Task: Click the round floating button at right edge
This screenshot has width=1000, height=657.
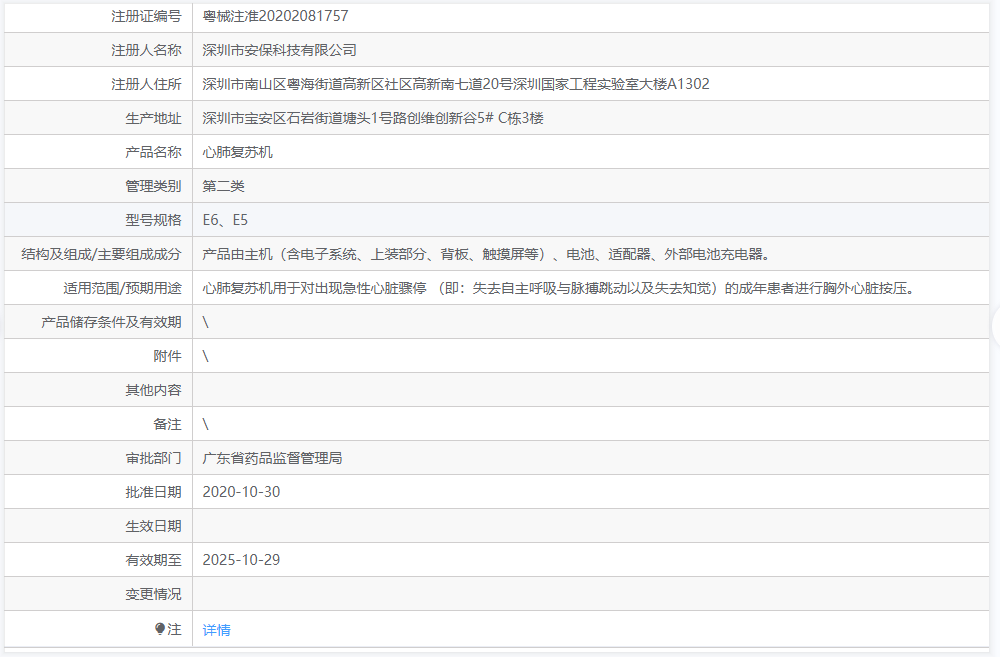Action: pyautogui.click(x=996, y=327)
